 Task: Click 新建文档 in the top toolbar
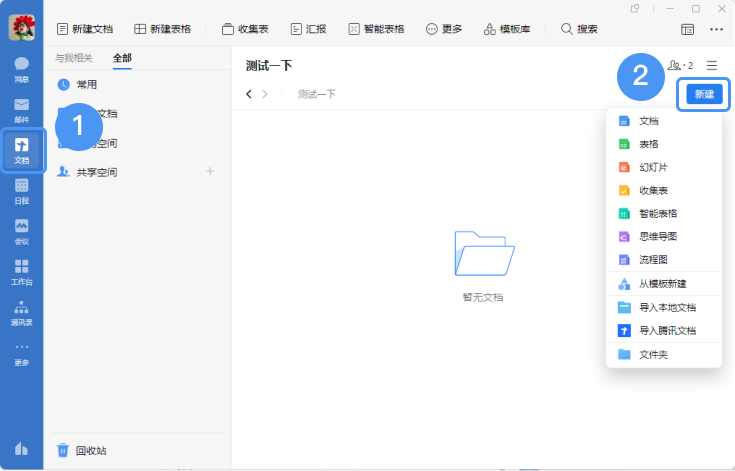coord(85,29)
